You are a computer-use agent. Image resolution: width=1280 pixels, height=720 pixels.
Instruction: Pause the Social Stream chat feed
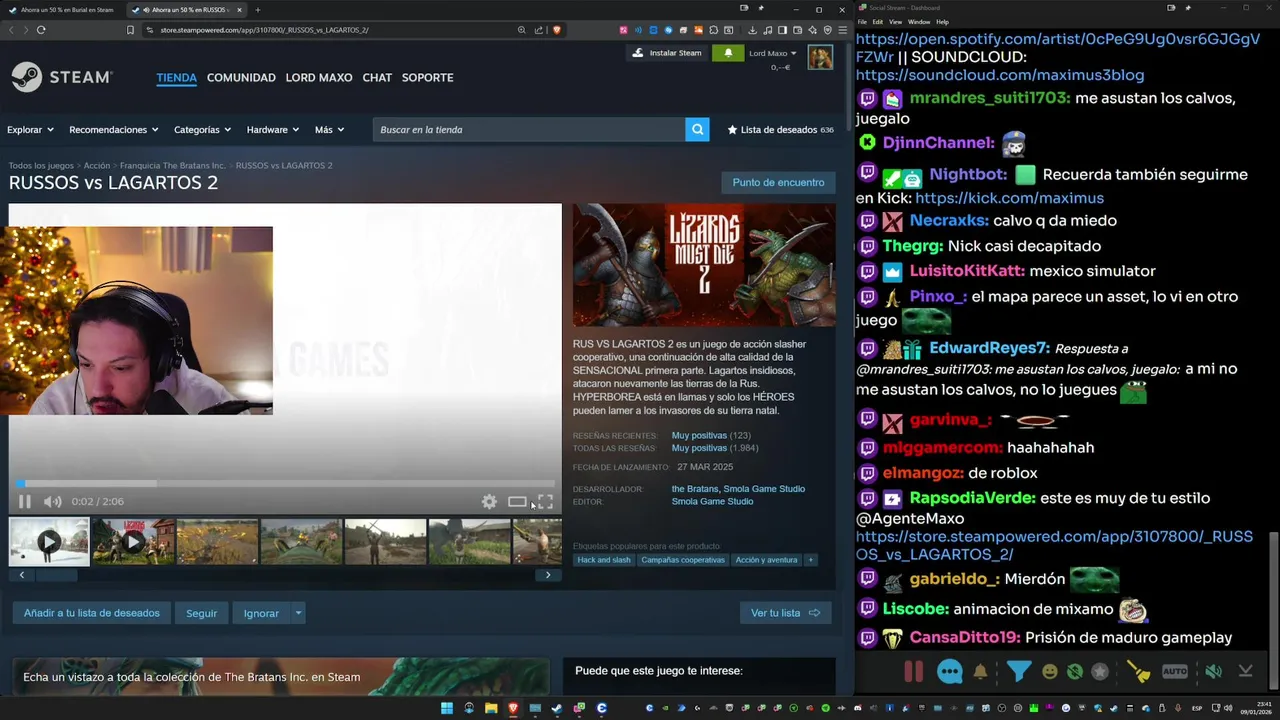(x=913, y=672)
